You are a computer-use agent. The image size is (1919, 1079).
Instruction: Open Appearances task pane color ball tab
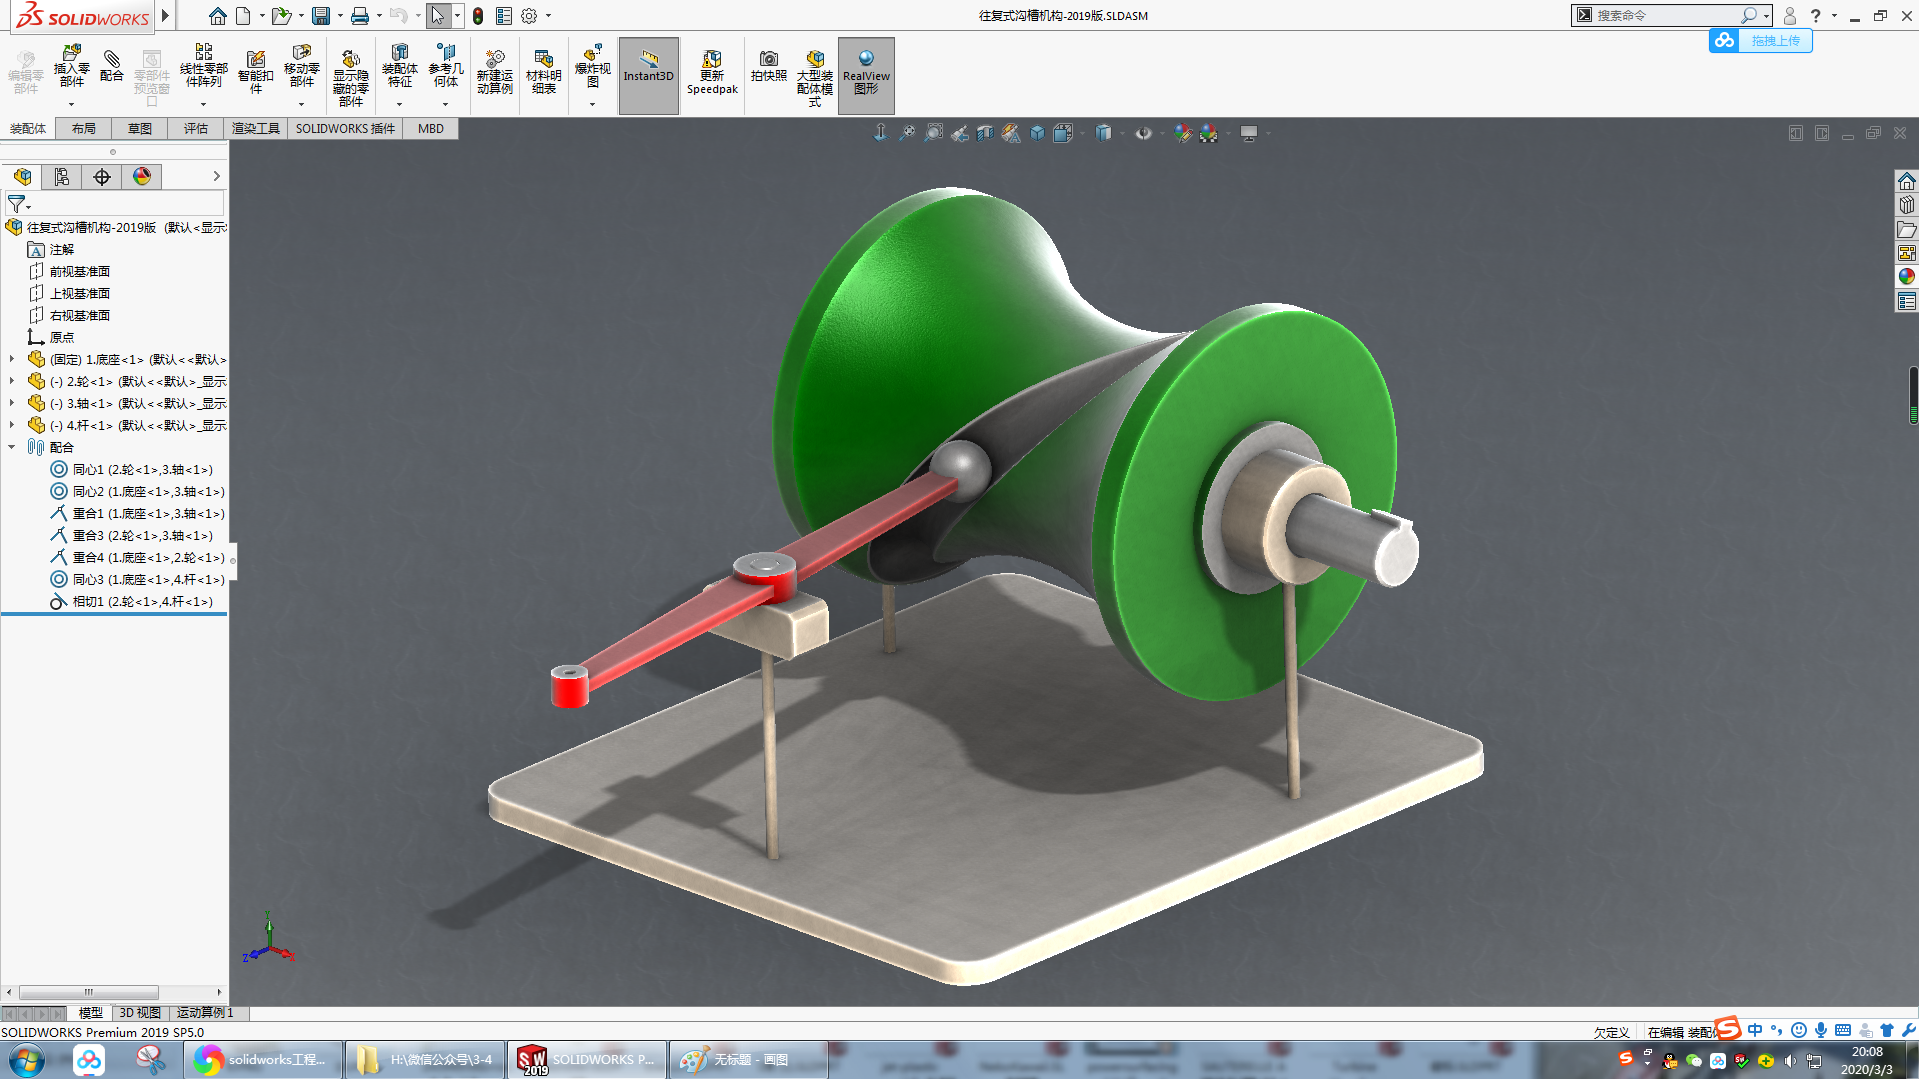point(1906,277)
